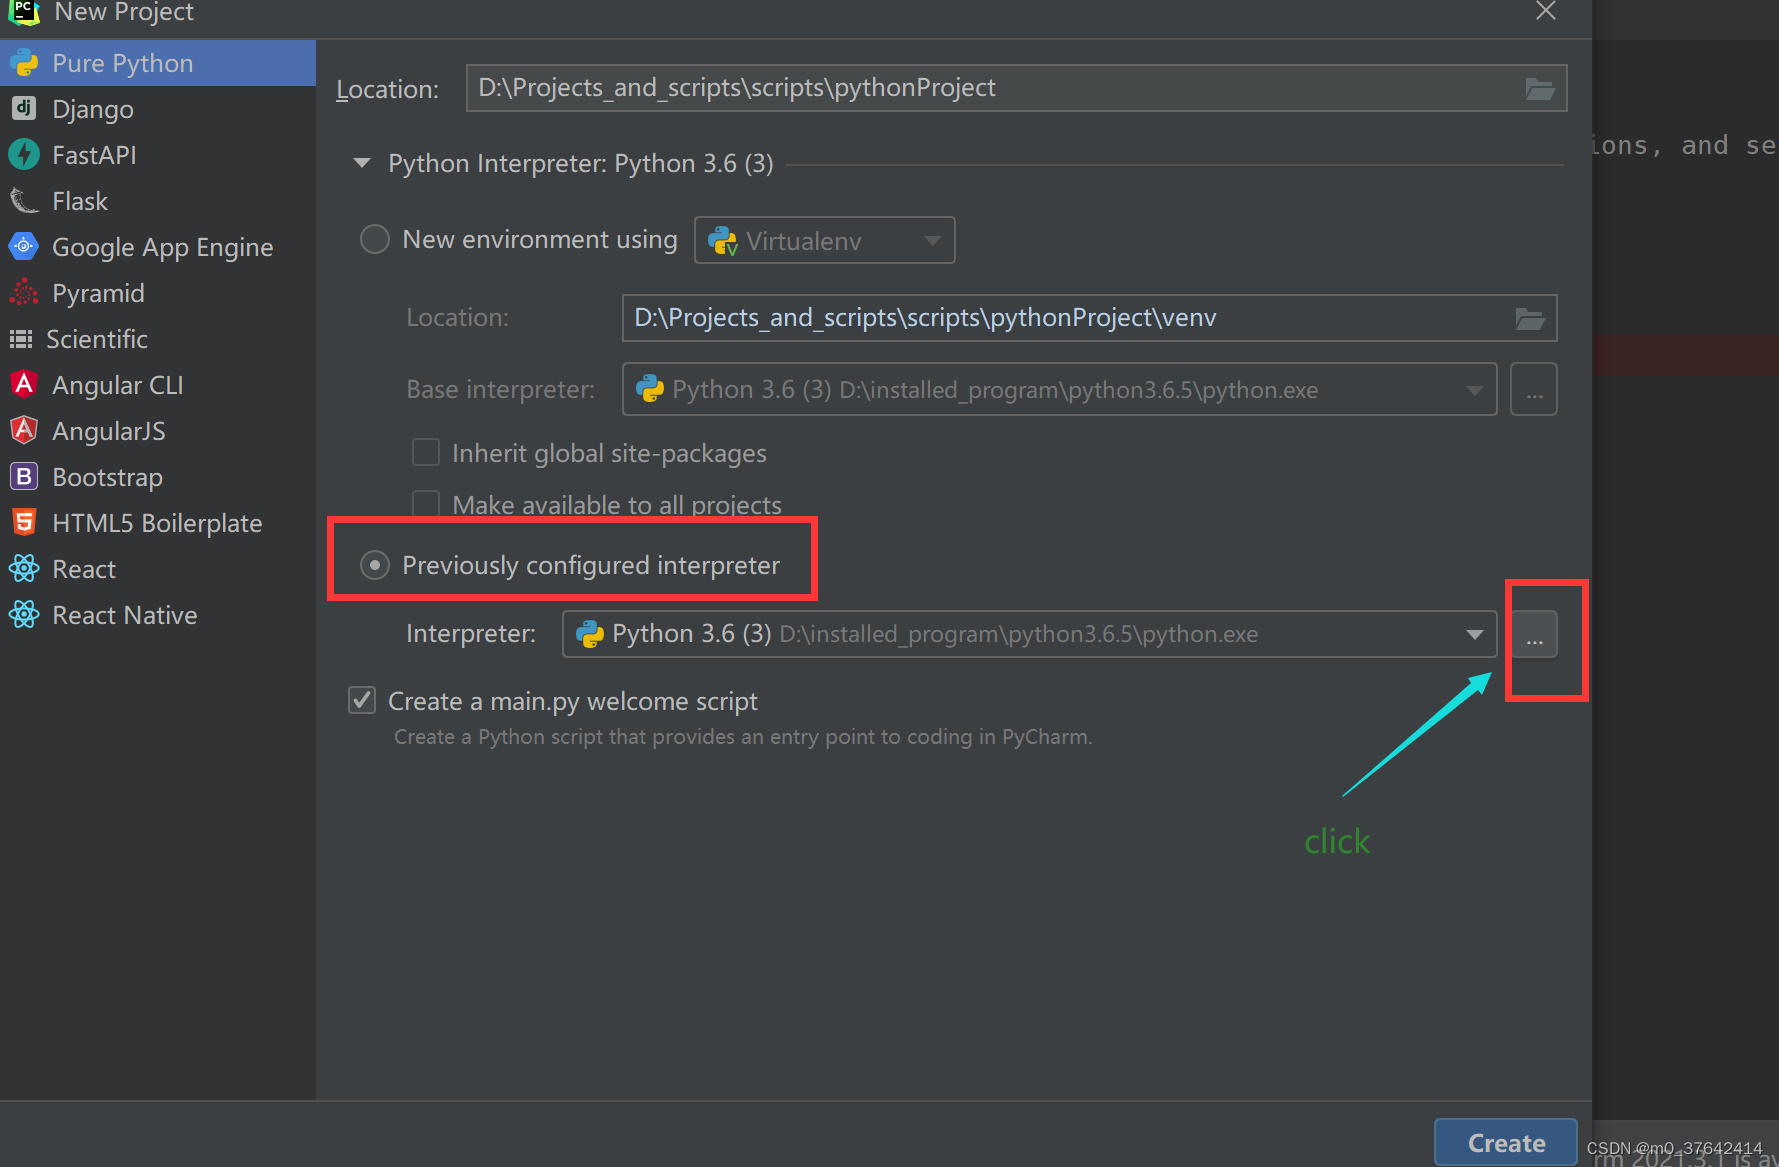Browse for project location via folder icon
This screenshot has height=1167, width=1779.
tap(1540, 89)
